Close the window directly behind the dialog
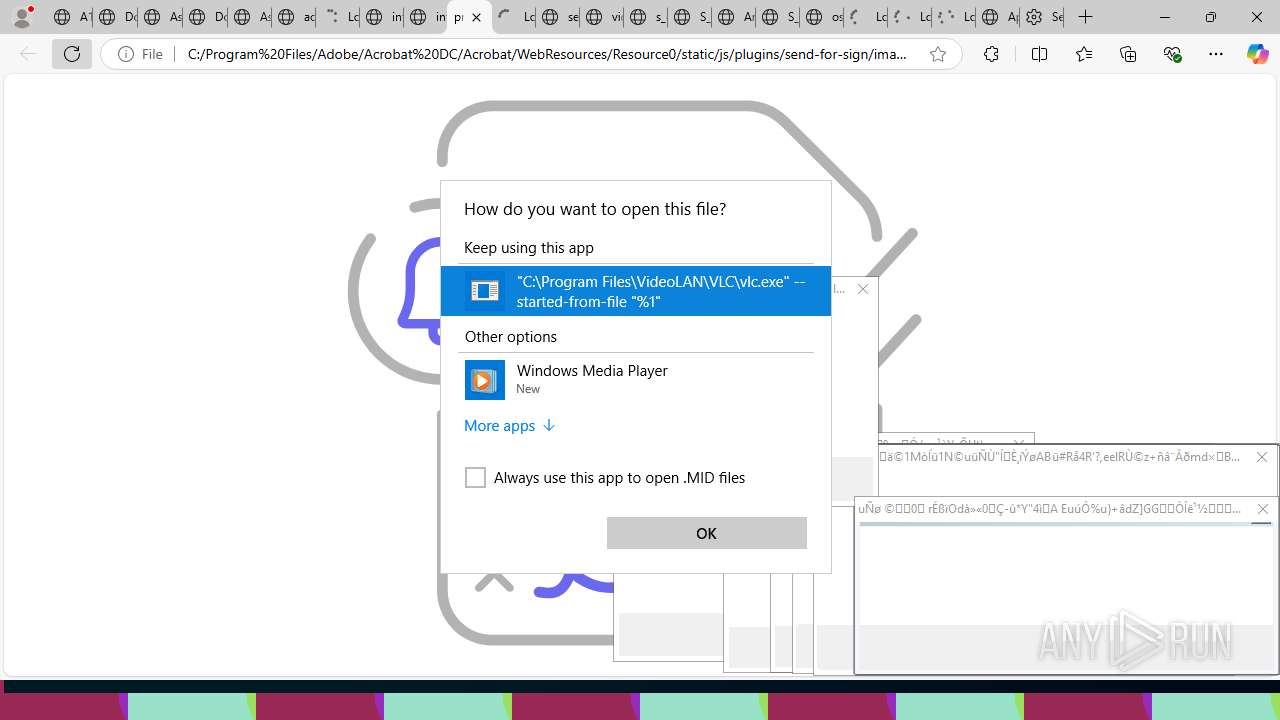Viewport: 1280px width, 720px height. 863,289
